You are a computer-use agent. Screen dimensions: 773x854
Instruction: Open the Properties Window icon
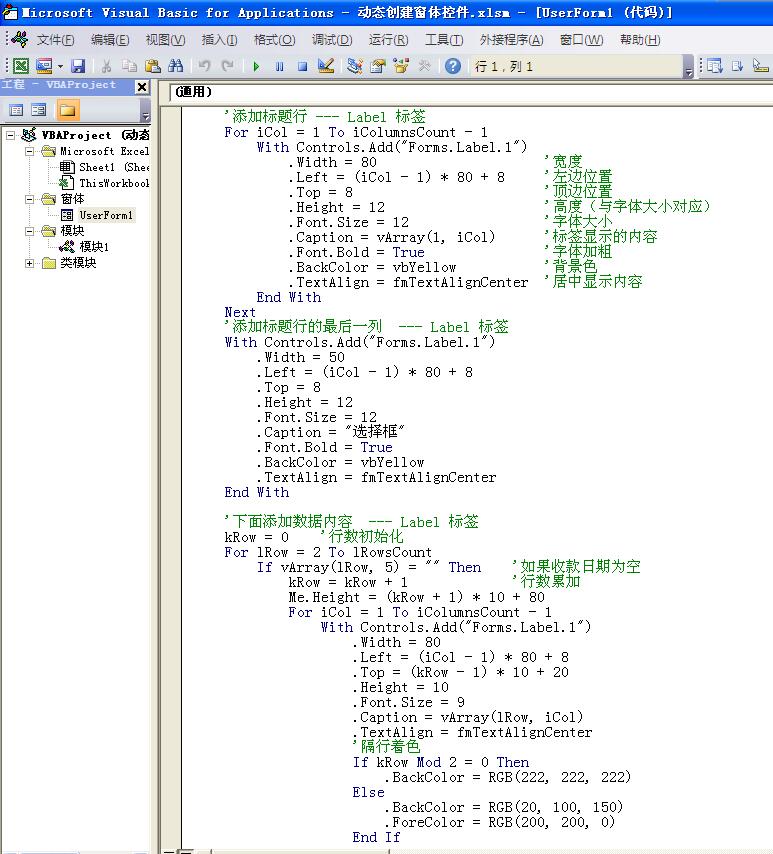click(x=378, y=66)
